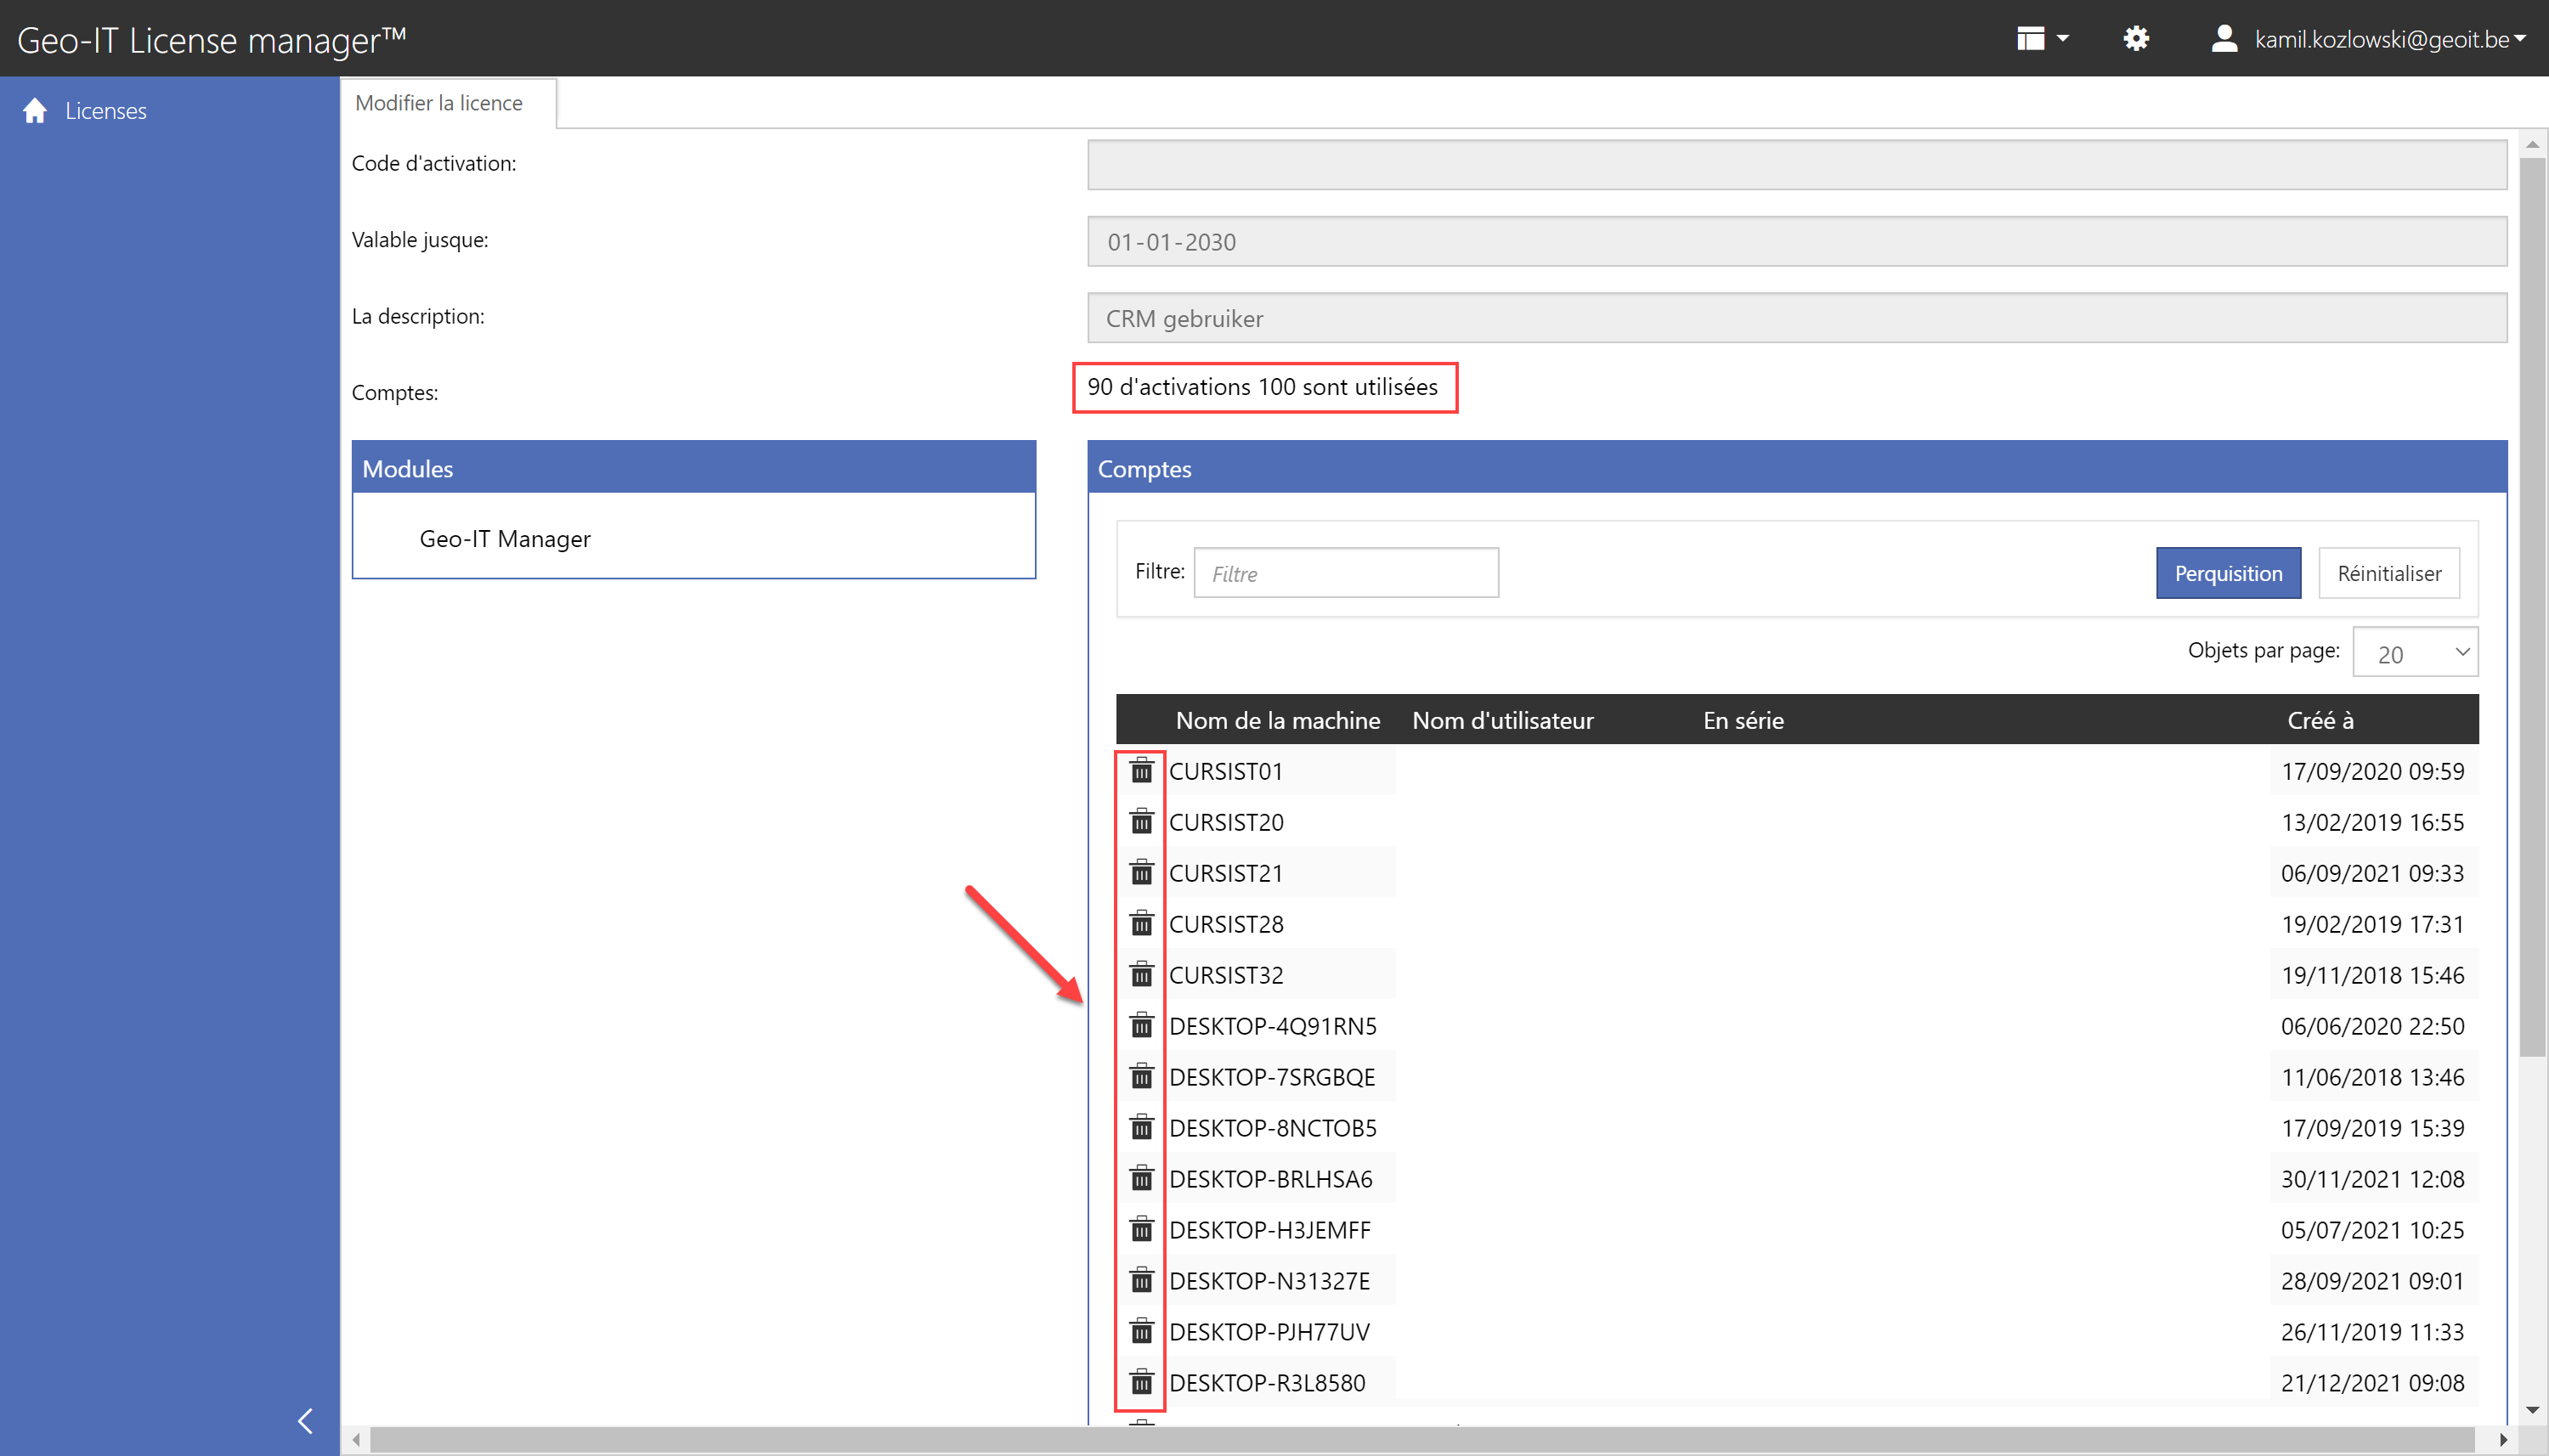Open the settings gear icon
Image resolution: width=2549 pixels, height=1456 pixels.
coord(2136,39)
